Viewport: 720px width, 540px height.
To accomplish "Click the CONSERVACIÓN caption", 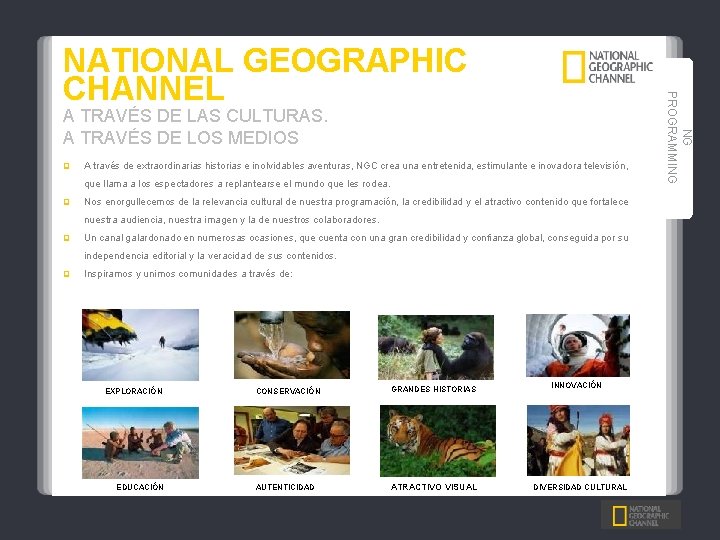I will 288,391.
